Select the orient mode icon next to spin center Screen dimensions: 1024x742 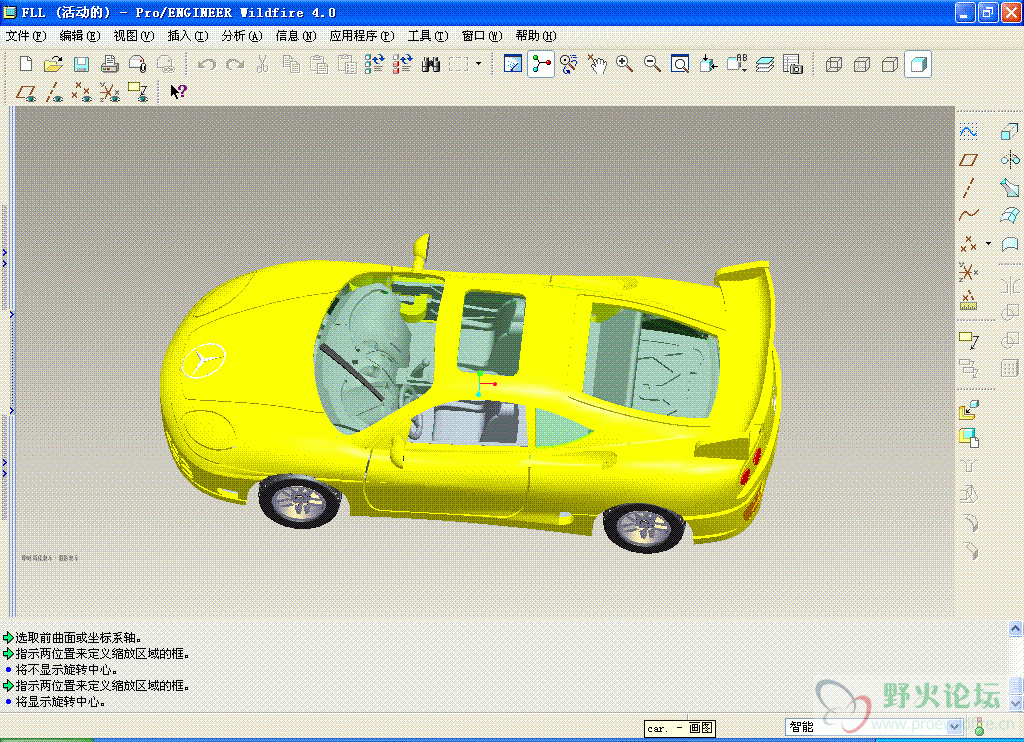[569, 64]
